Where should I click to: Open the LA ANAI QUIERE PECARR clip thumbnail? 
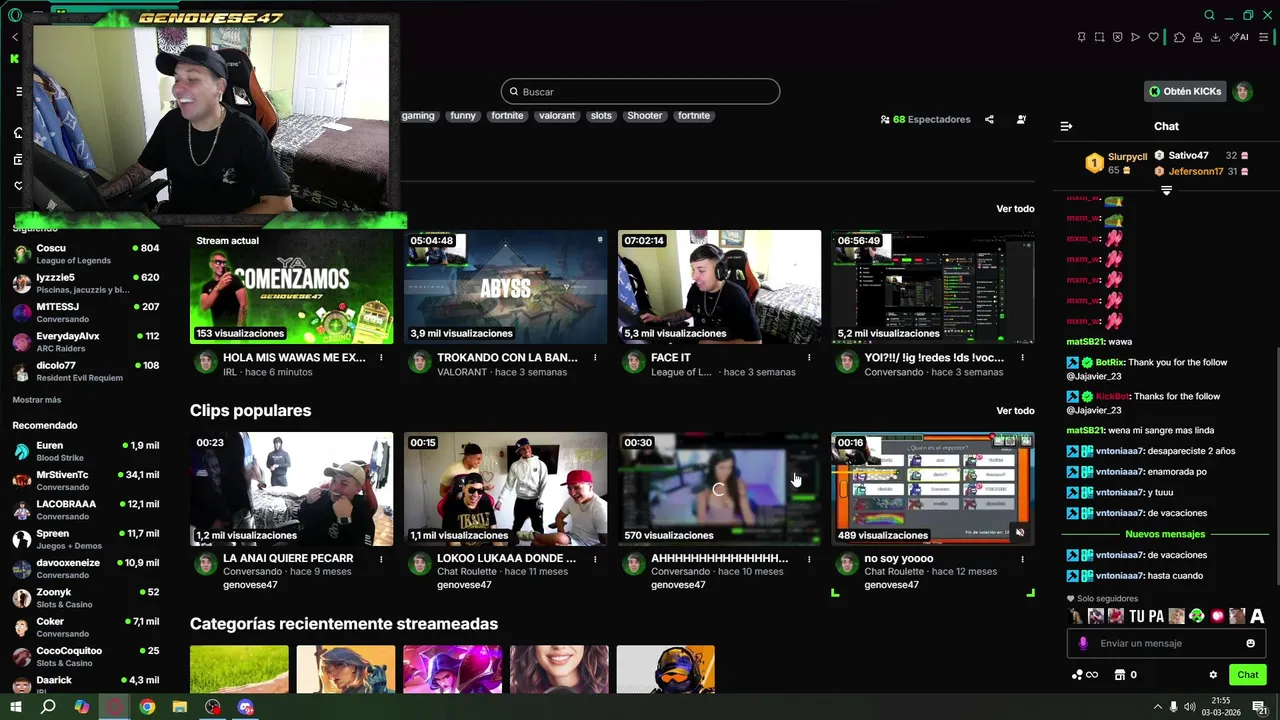tap(291, 489)
